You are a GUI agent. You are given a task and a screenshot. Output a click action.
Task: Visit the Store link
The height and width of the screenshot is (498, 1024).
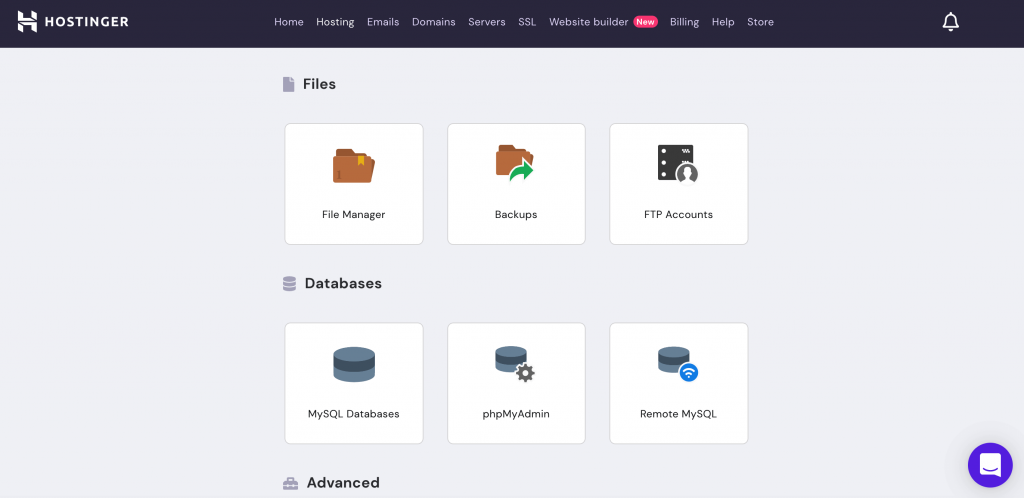(x=760, y=22)
